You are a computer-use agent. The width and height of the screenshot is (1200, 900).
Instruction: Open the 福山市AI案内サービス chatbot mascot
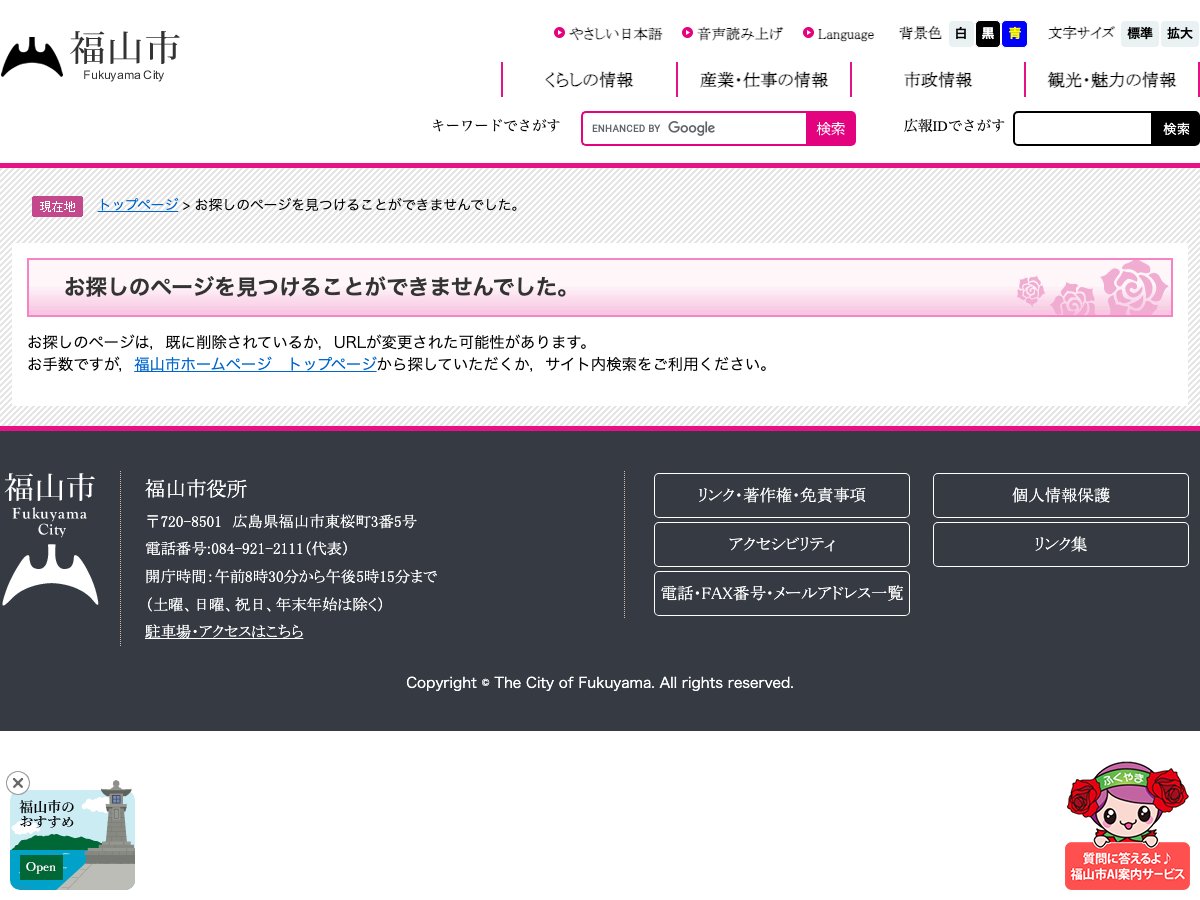pyautogui.click(x=1127, y=826)
